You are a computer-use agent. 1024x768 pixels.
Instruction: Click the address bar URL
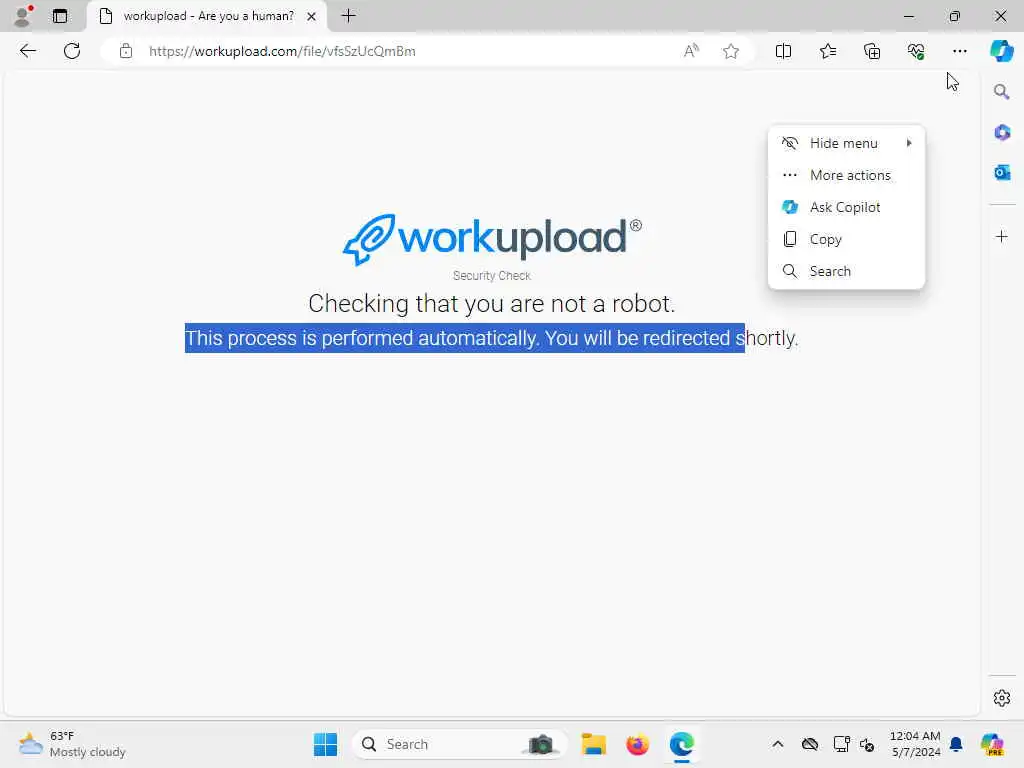[281, 51]
